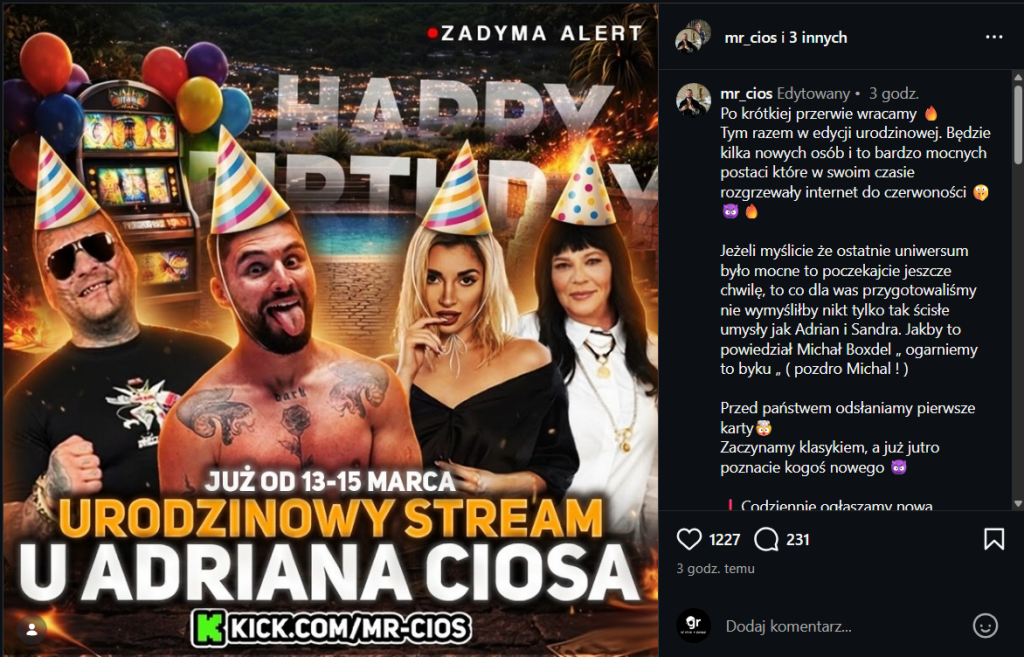Click your profile picture beside comment box
Screen dimensions: 1024x657
coord(693,626)
